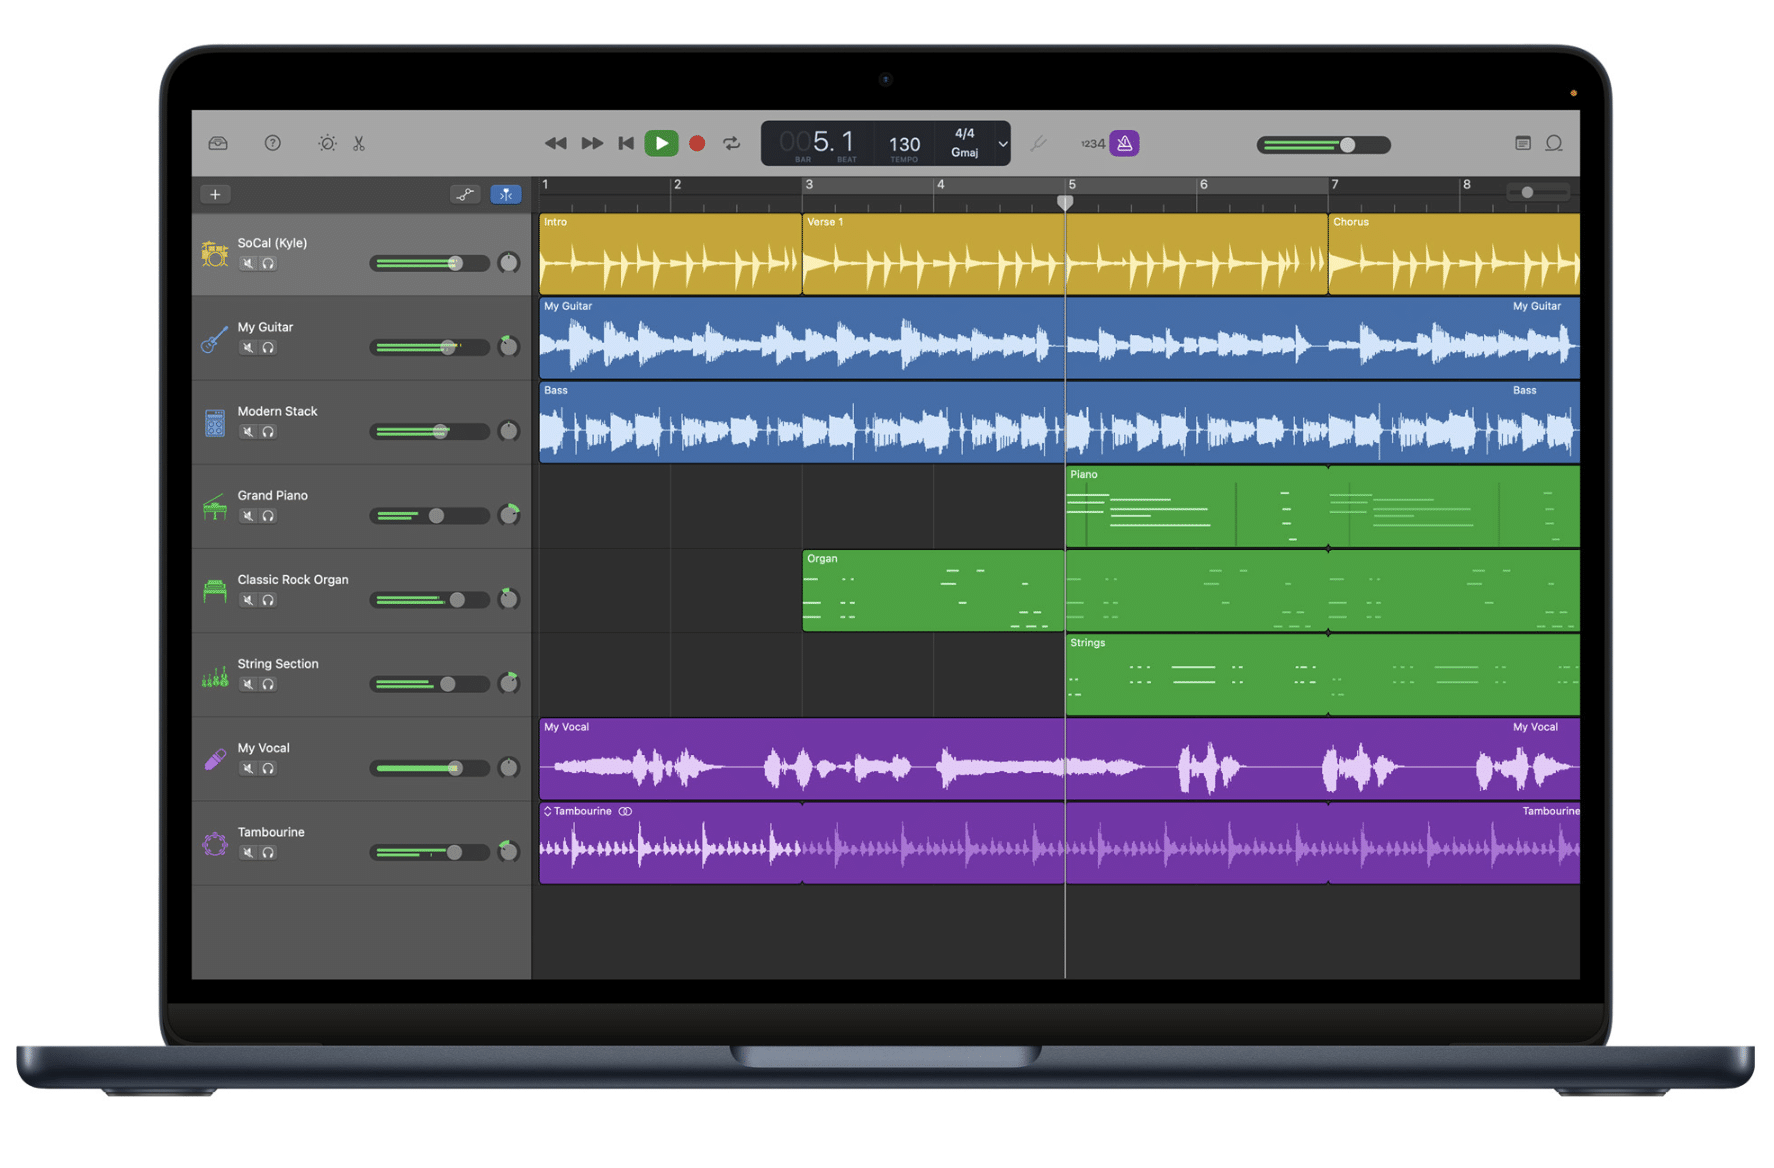Open the Library panel icon

coord(218,143)
